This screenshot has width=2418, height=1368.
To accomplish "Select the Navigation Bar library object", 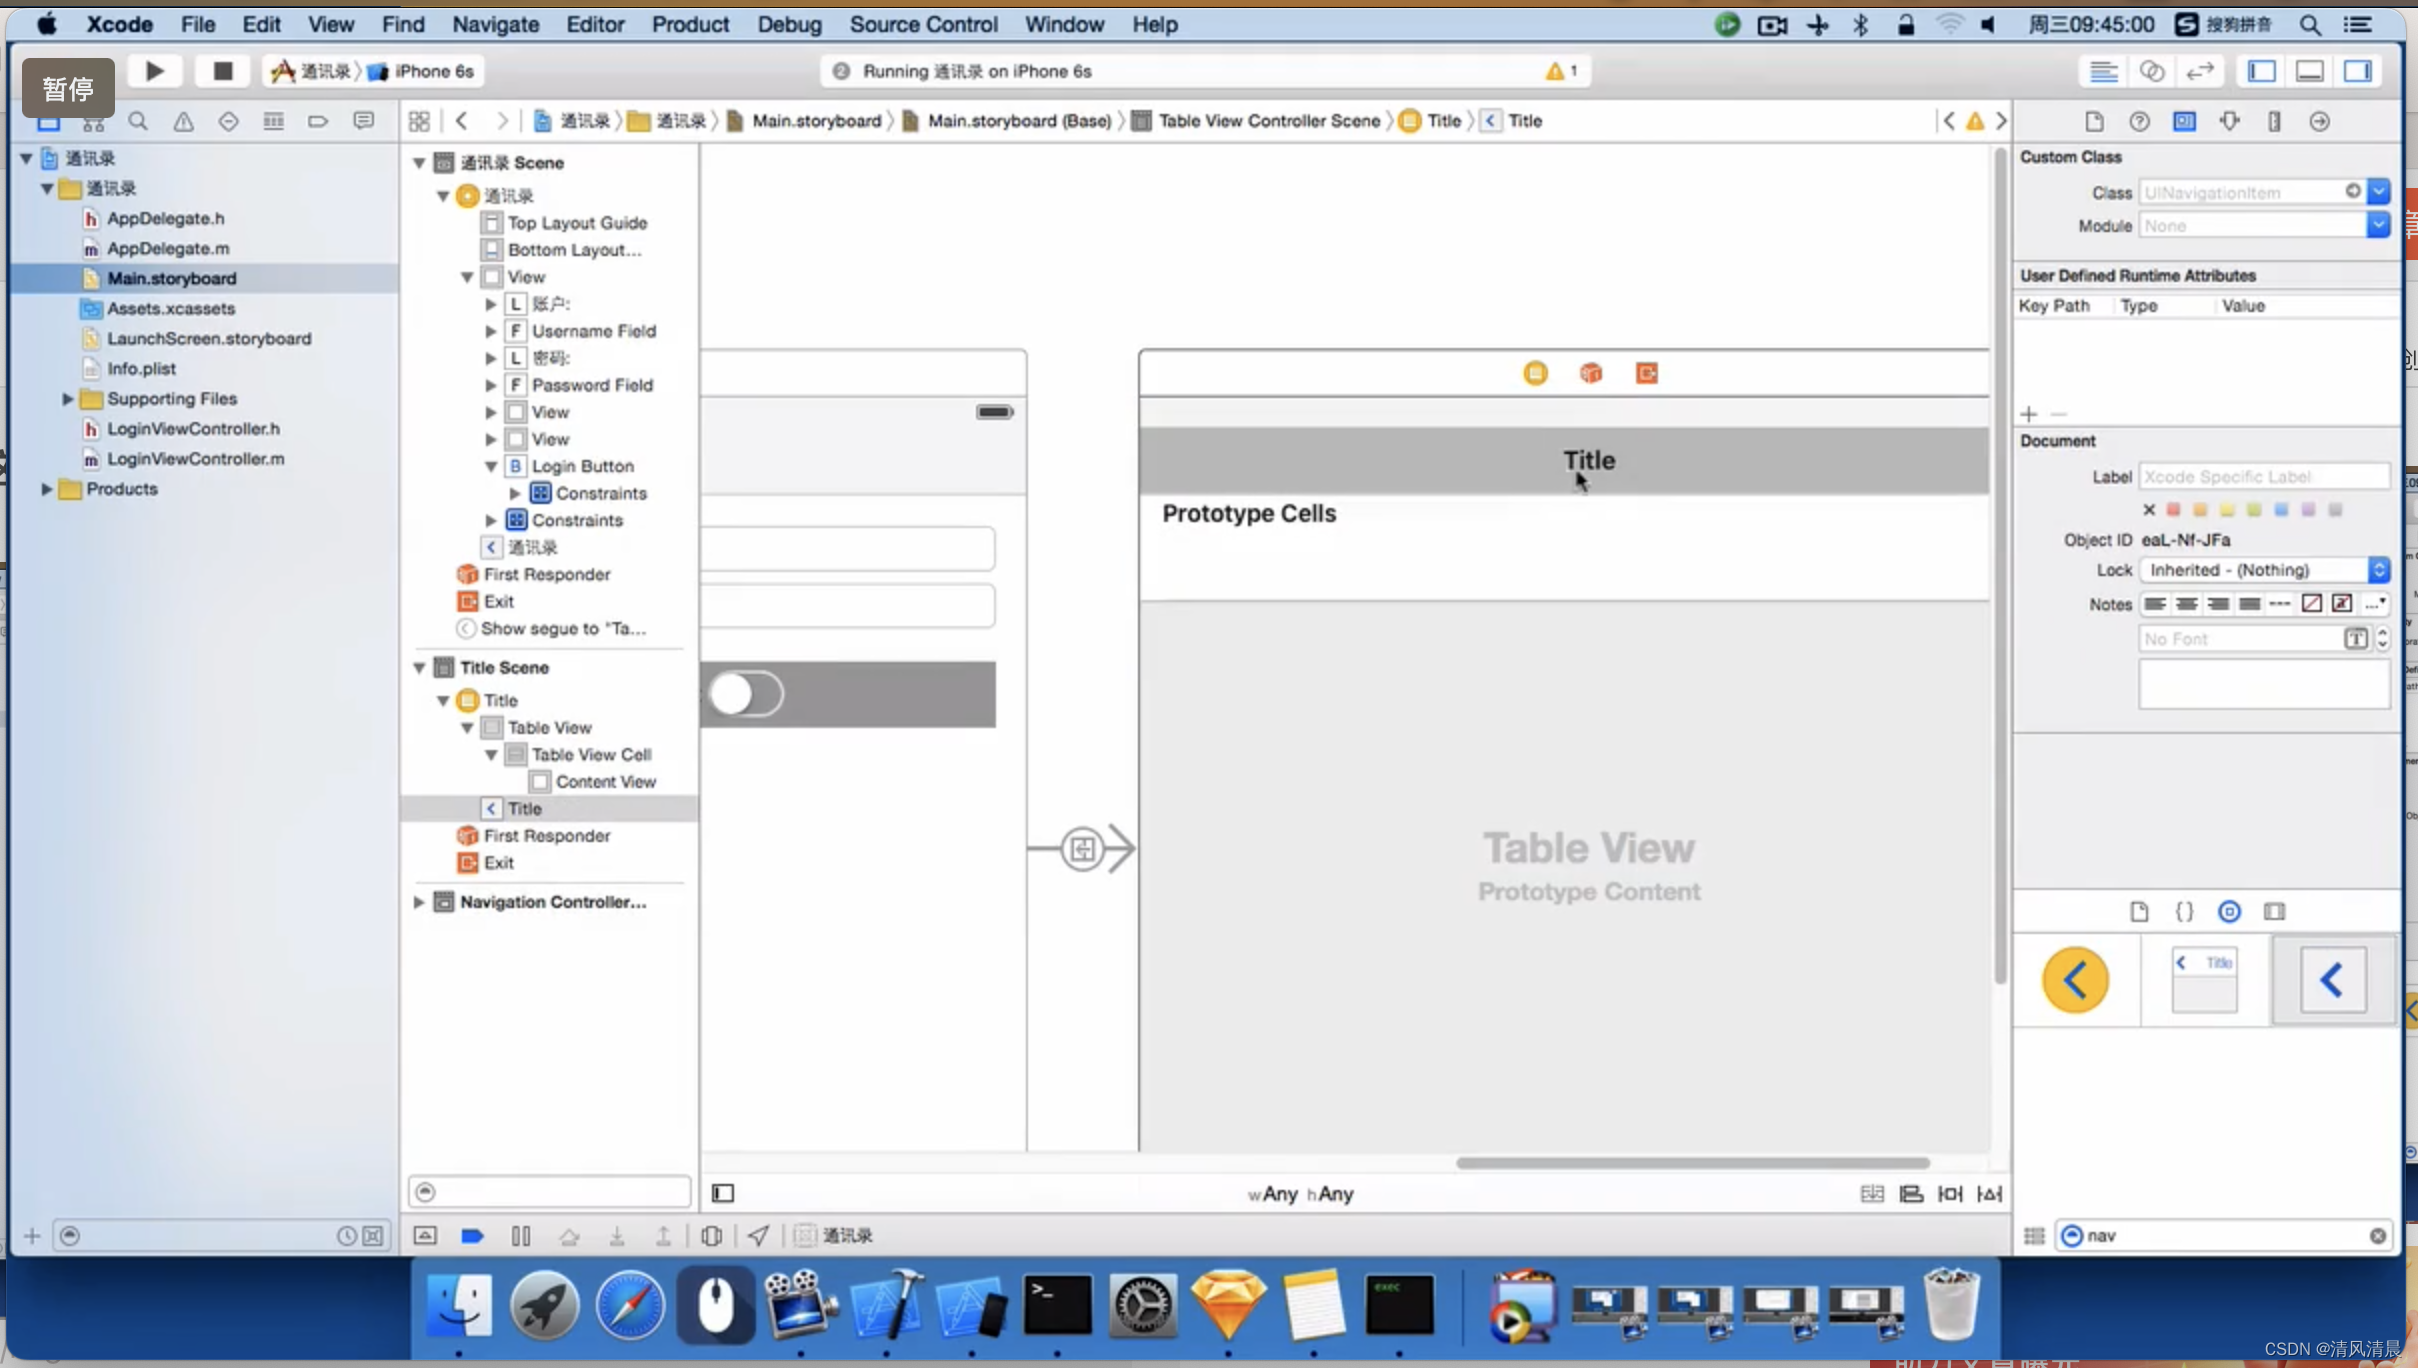I will (x=2205, y=980).
